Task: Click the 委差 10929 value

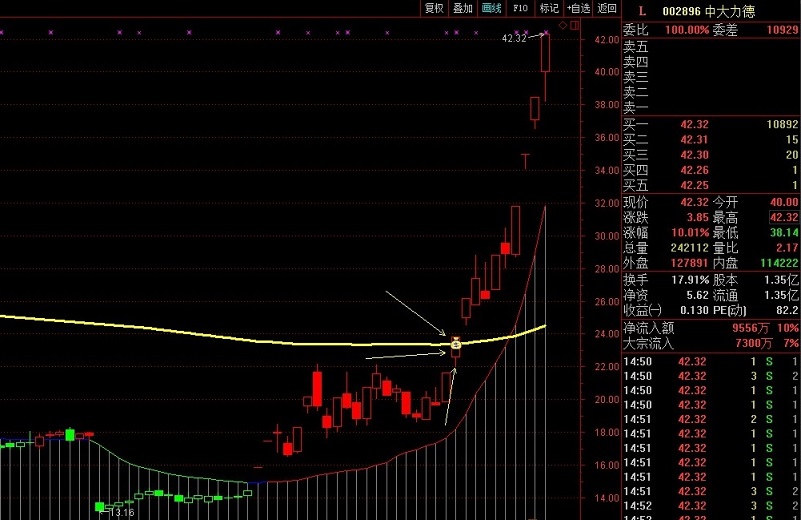Action: click(x=782, y=30)
